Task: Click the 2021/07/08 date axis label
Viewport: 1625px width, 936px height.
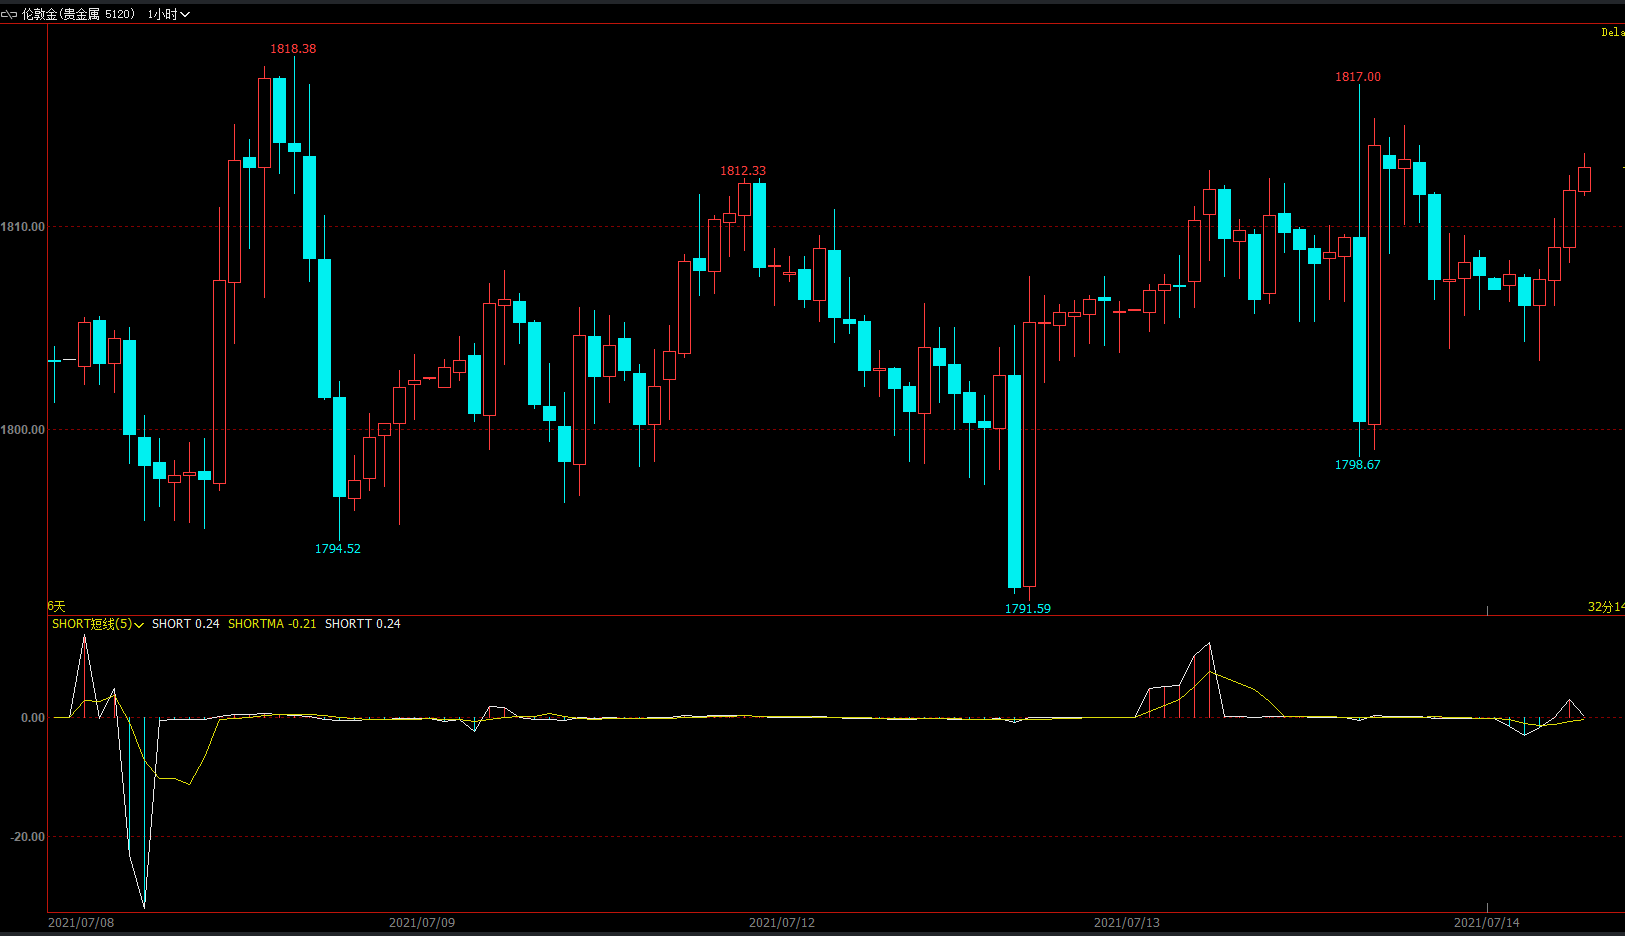Action: tap(81, 923)
